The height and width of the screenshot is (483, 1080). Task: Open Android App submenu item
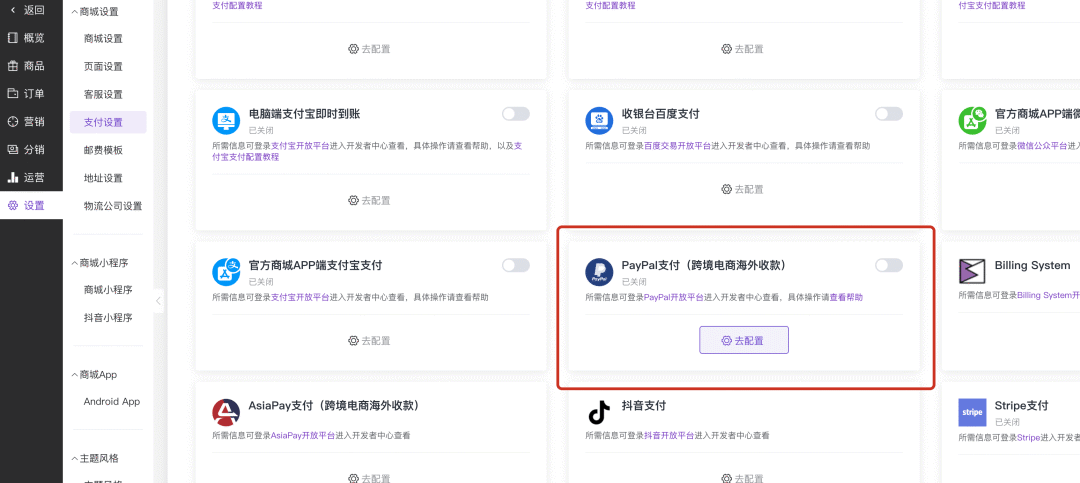tap(112, 402)
